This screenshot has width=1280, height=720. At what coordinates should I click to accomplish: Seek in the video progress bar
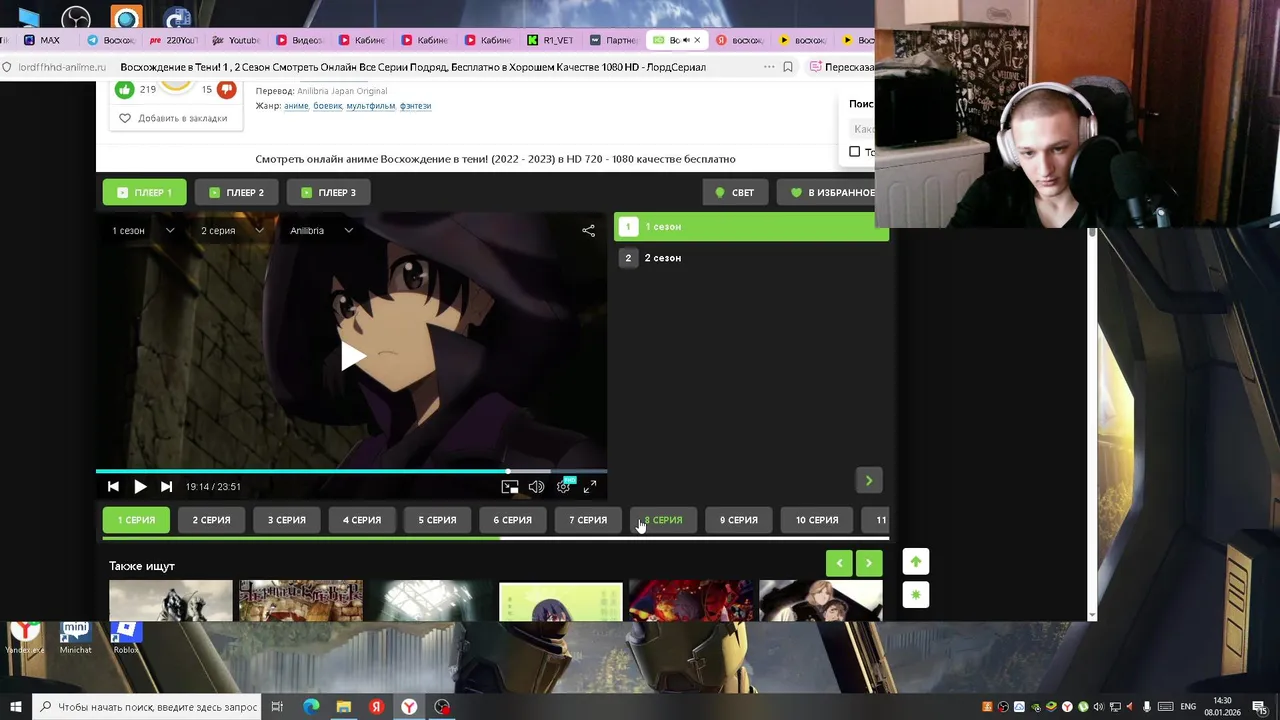click(x=351, y=471)
